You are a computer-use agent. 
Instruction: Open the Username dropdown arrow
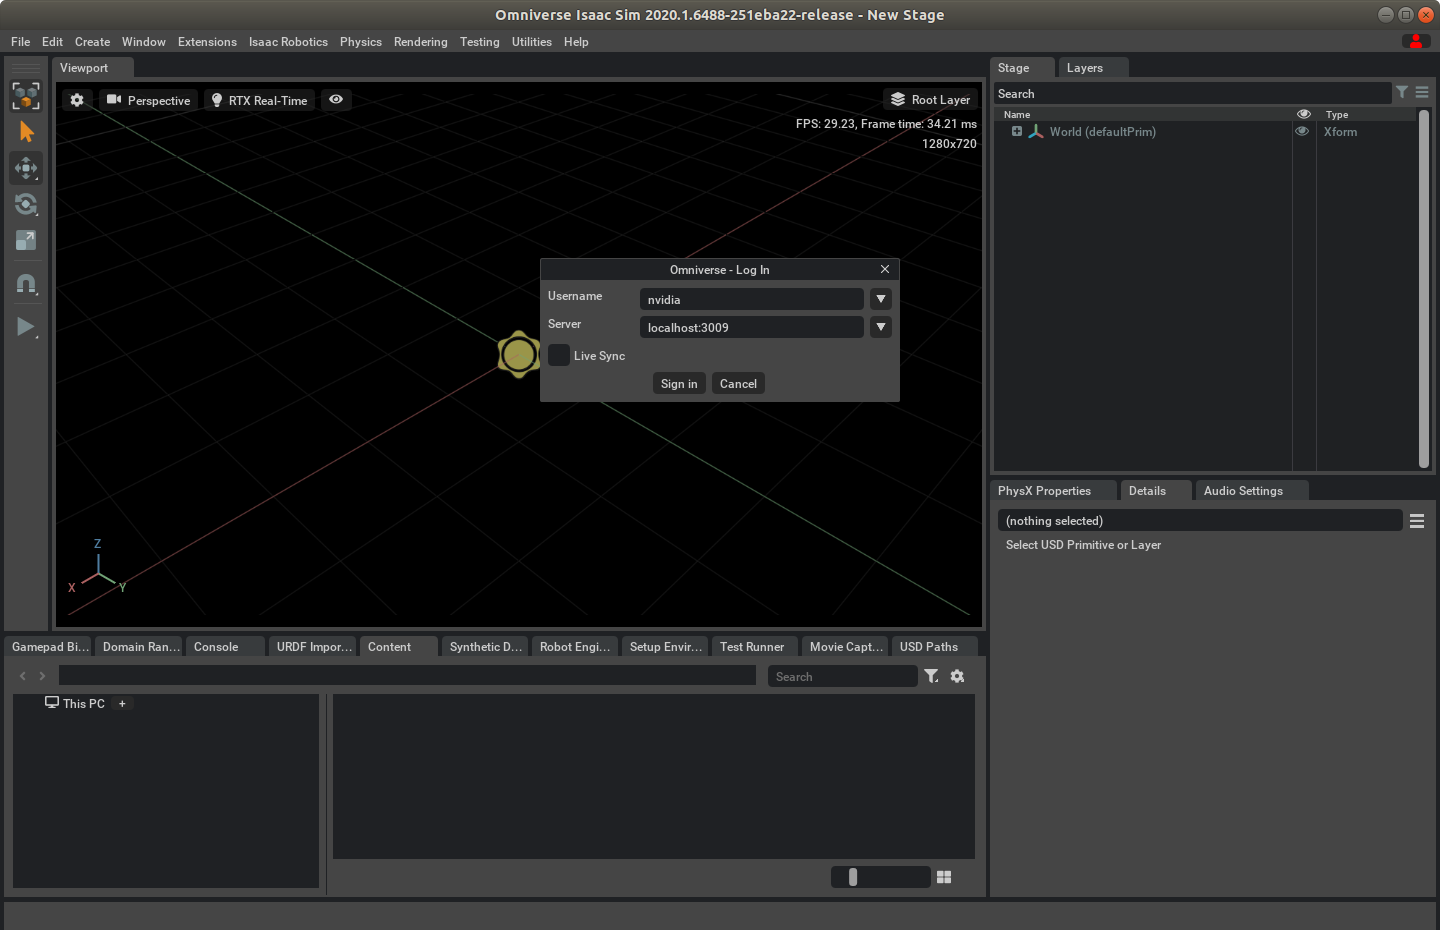pyautogui.click(x=880, y=299)
